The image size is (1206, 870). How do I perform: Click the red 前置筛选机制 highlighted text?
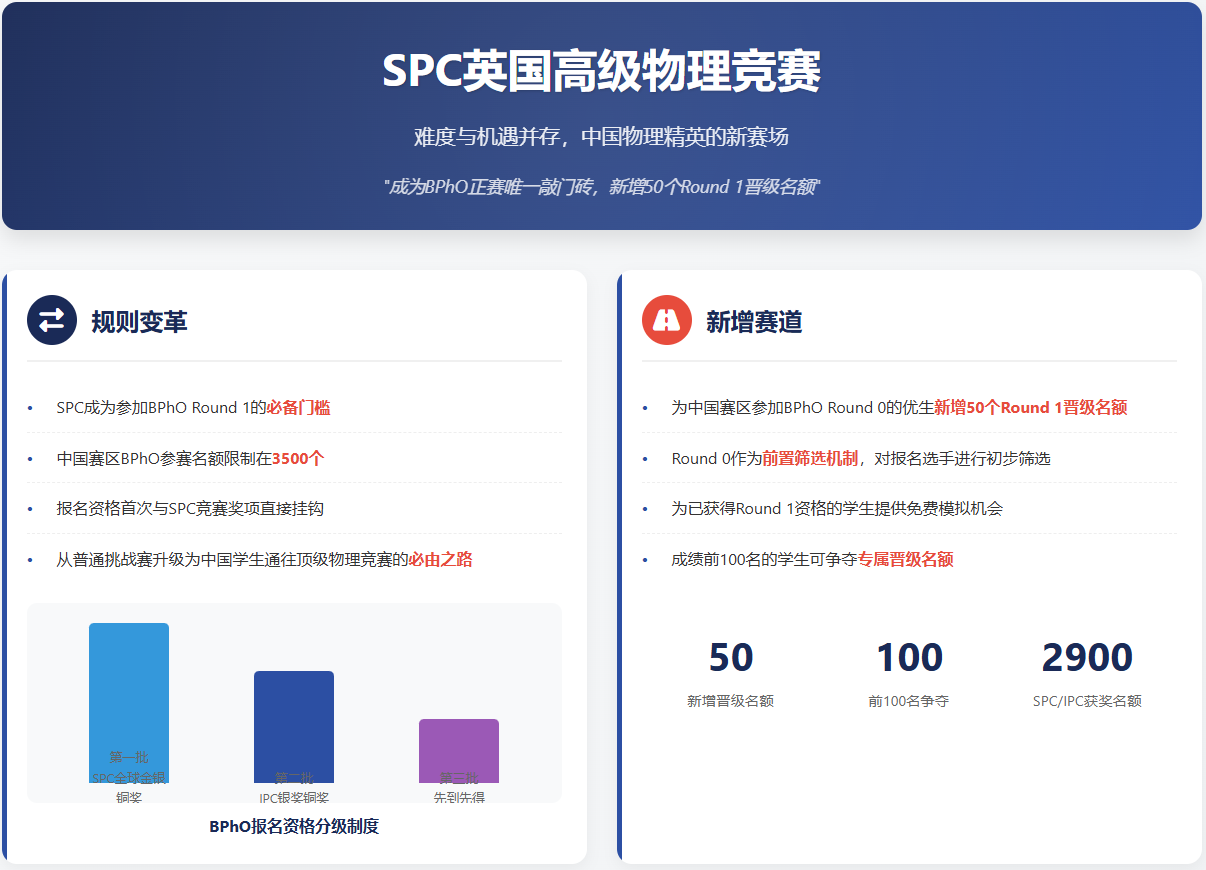(x=810, y=459)
